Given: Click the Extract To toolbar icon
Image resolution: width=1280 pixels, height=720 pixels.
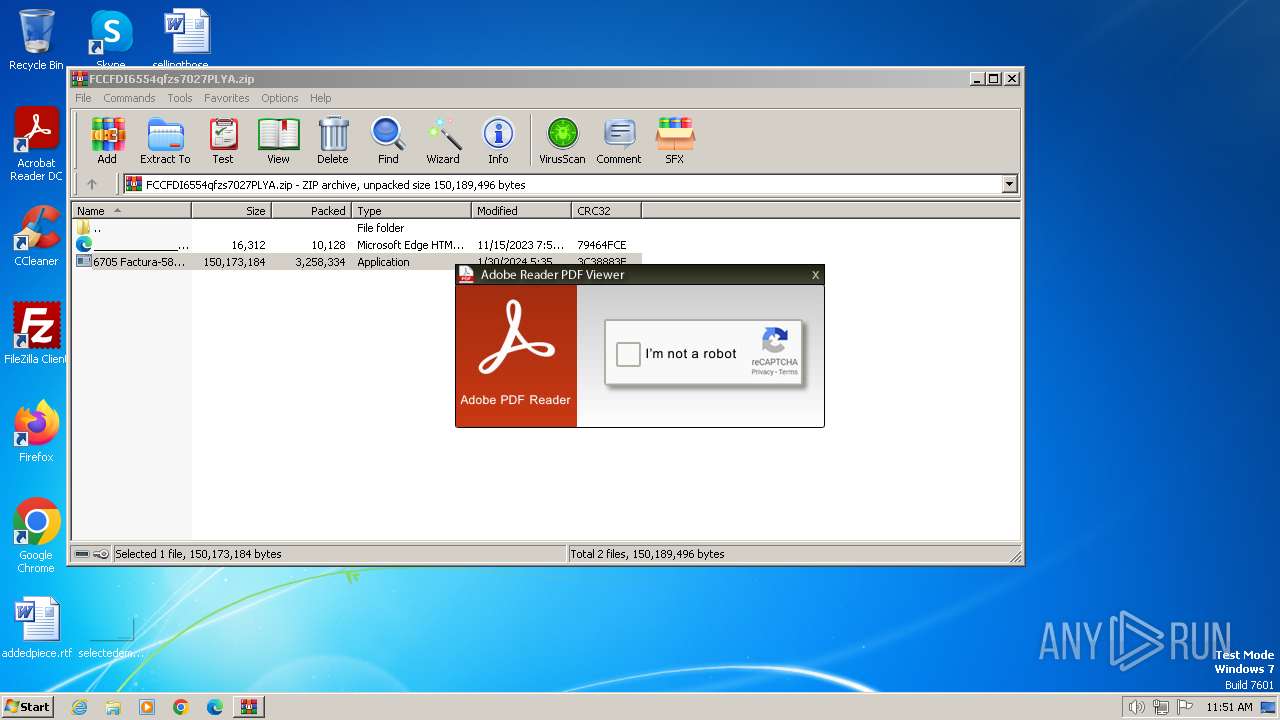Looking at the screenshot, I should [165, 140].
